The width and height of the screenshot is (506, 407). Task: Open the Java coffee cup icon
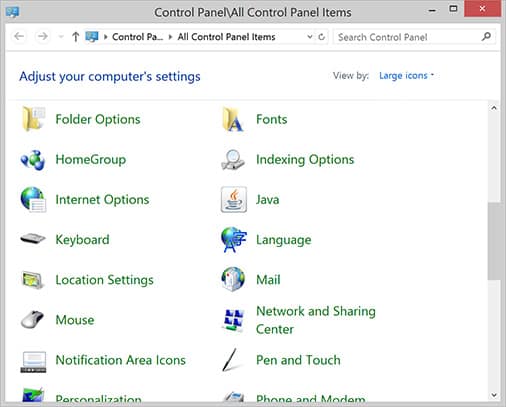coord(234,199)
